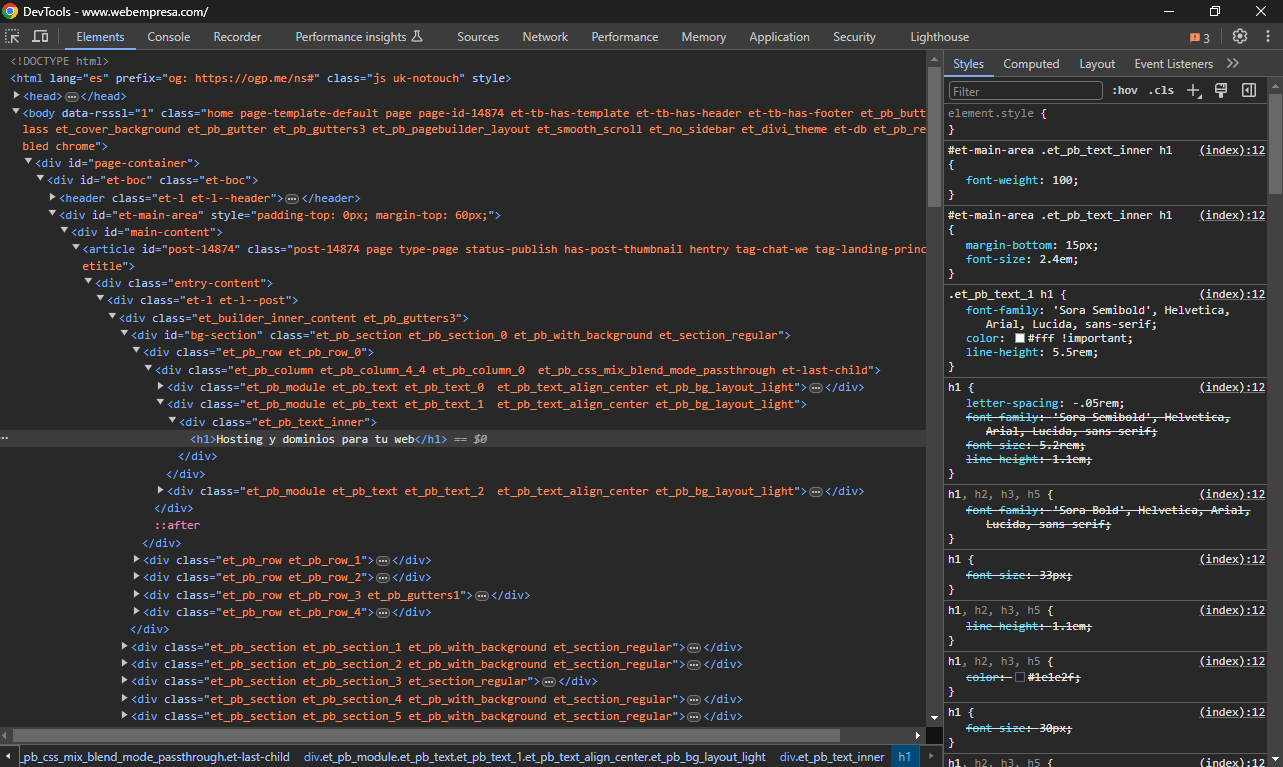The height and width of the screenshot is (767, 1283).
Task: Click the flask icon beside Performance insights
Action: [417, 36]
